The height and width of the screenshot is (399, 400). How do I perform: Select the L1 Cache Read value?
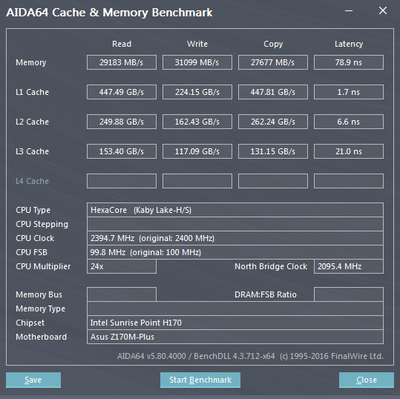tap(122, 92)
